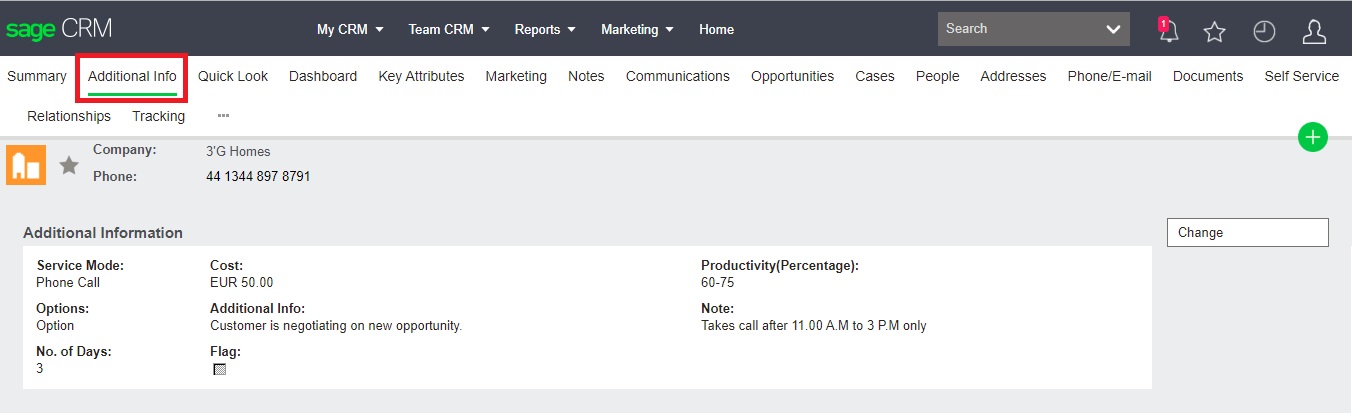Select the Additional Info tab
The height and width of the screenshot is (413, 1352).
point(132,76)
